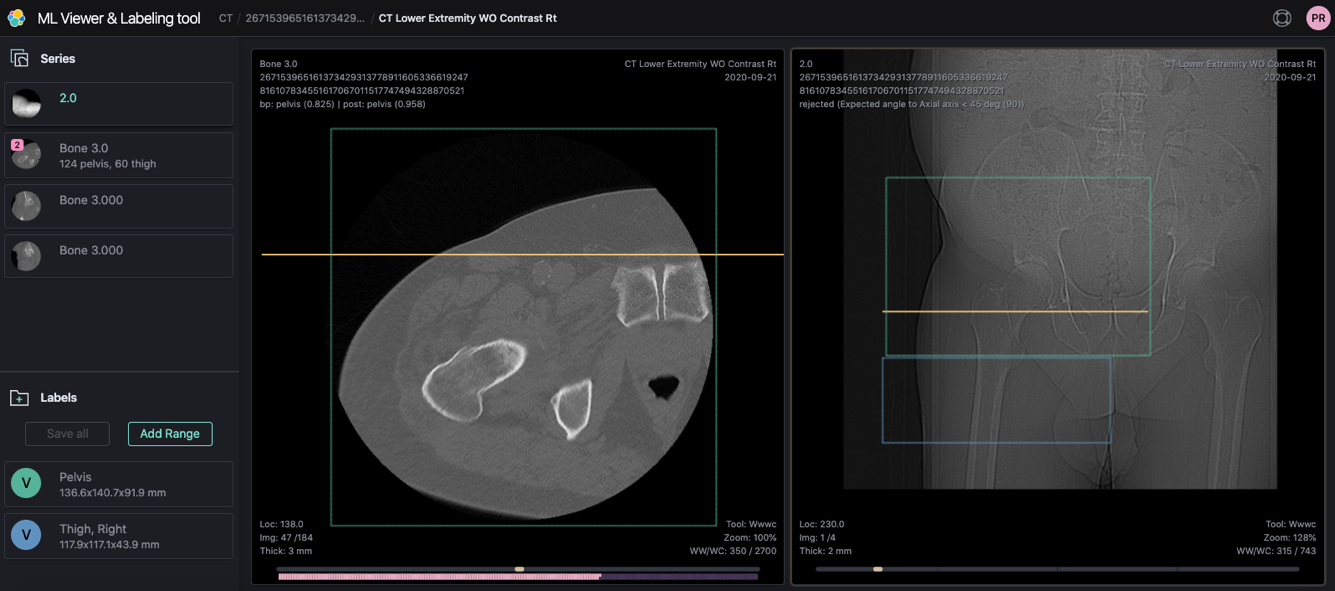The height and width of the screenshot is (591, 1335).
Task: Click the blue V badge for Thigh, Right
Action: tap(26, 536)
